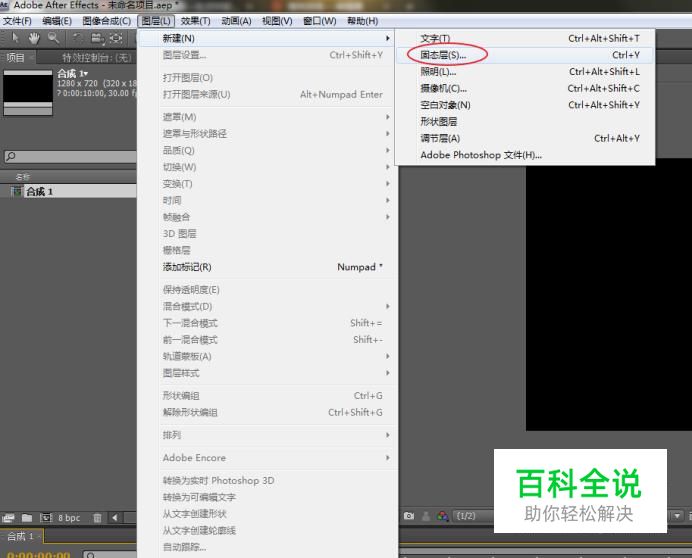This screenshot has height=558, width=692.
Task: Expand the 遮罩(M) submenu
Action: coord(267,117)
